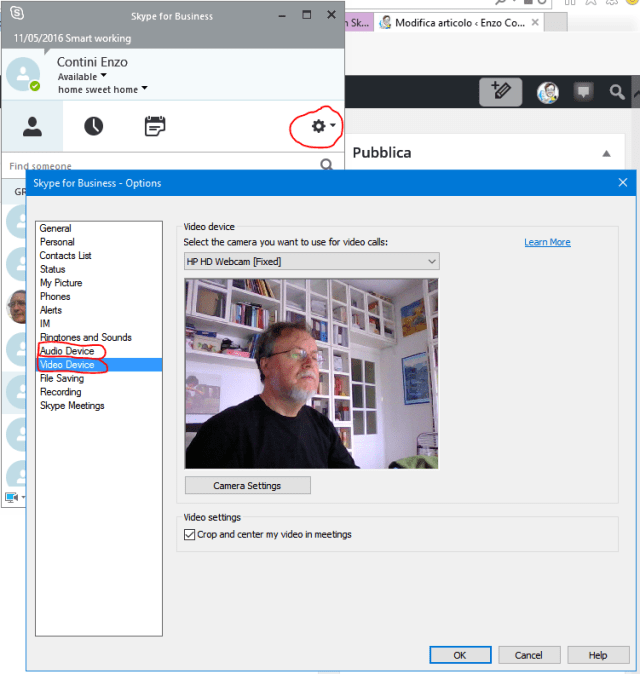Open the Skype options gear icon
Viewport: 640px width, 674px height.
click(x=318, y=126)
